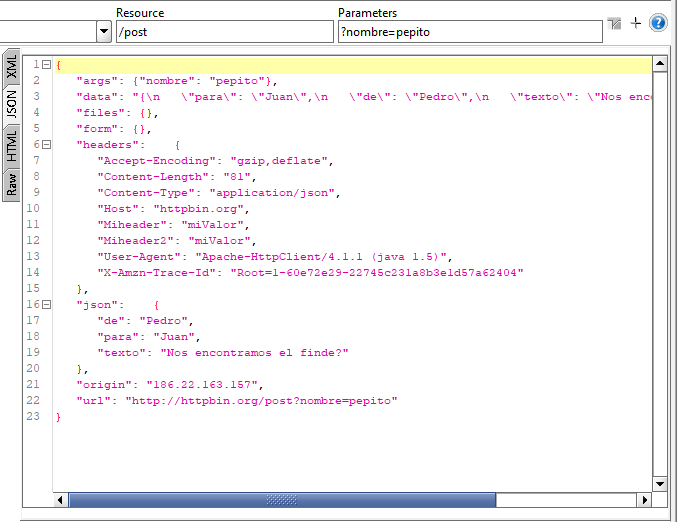This screenshot has width=679, height=522.
Task: Open the help icon next to Parameters
Action: point(658,23)
